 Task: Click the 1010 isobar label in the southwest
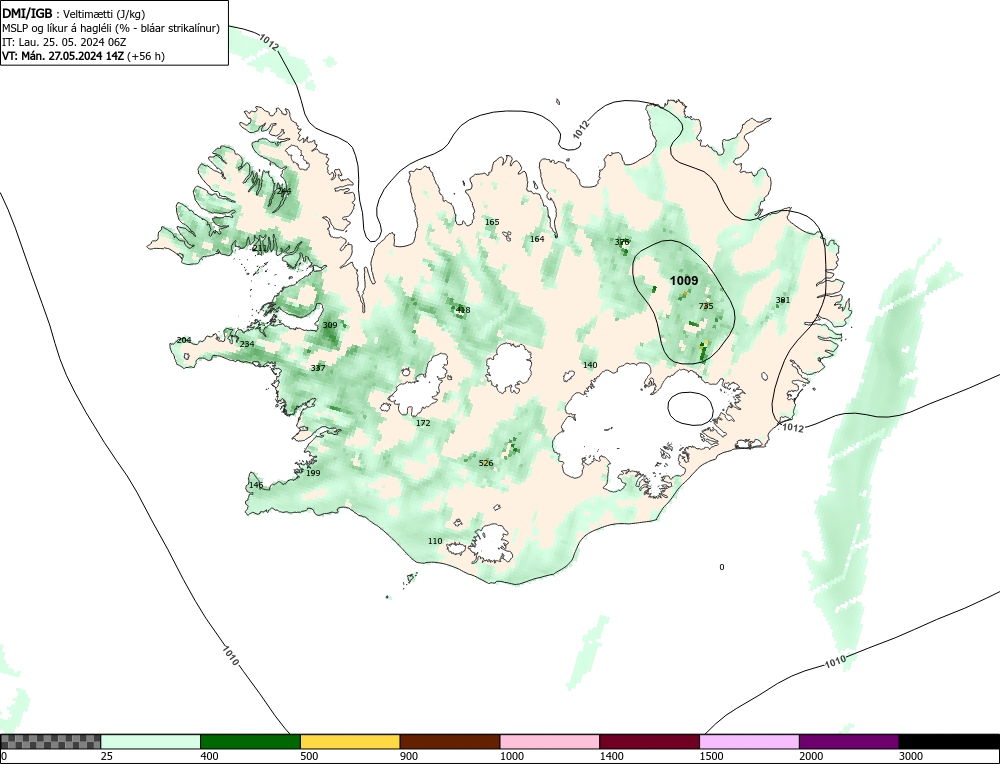[231, 656]
